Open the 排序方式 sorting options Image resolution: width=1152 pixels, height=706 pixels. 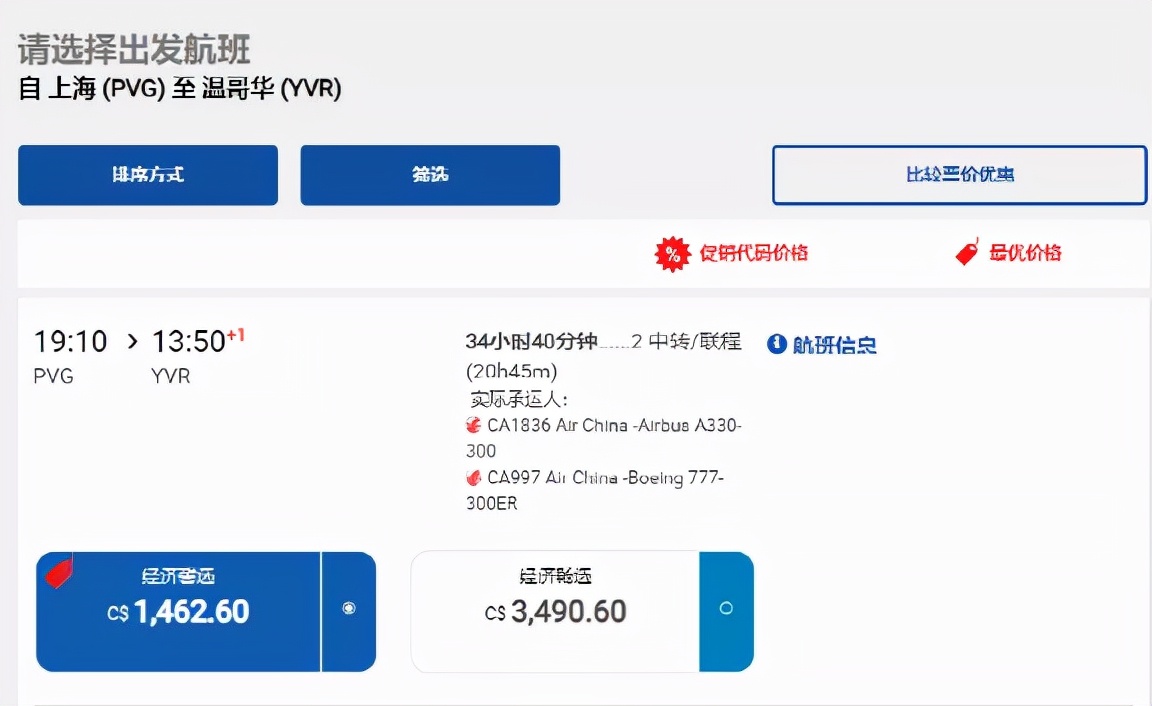(147, 175)
